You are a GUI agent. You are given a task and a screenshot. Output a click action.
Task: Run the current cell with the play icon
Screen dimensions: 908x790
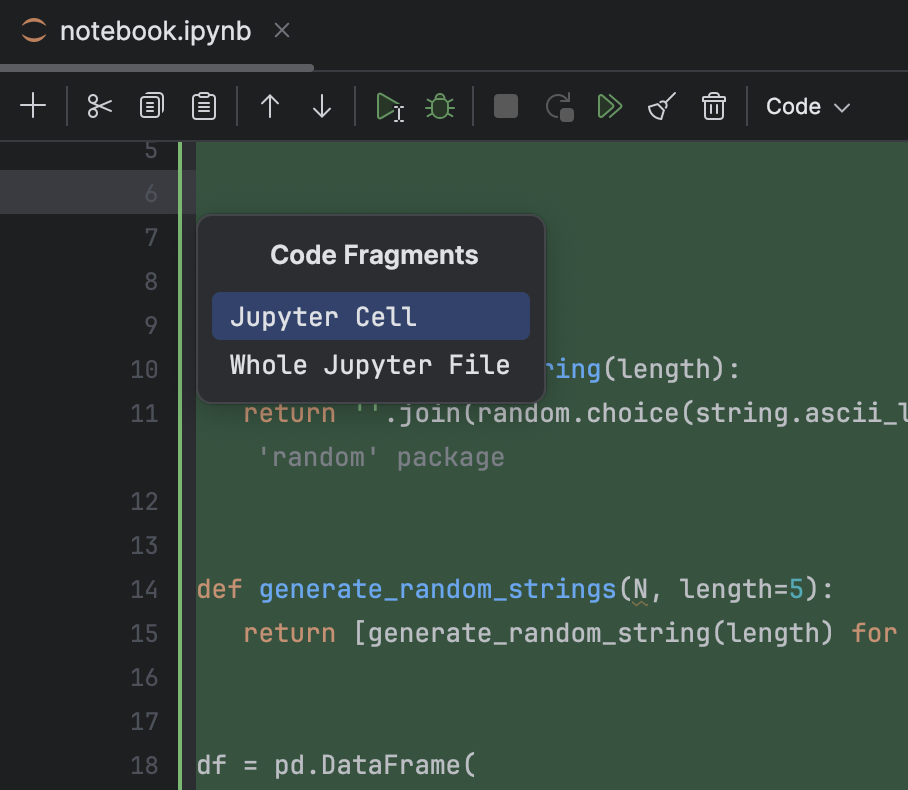pos(388,106)
